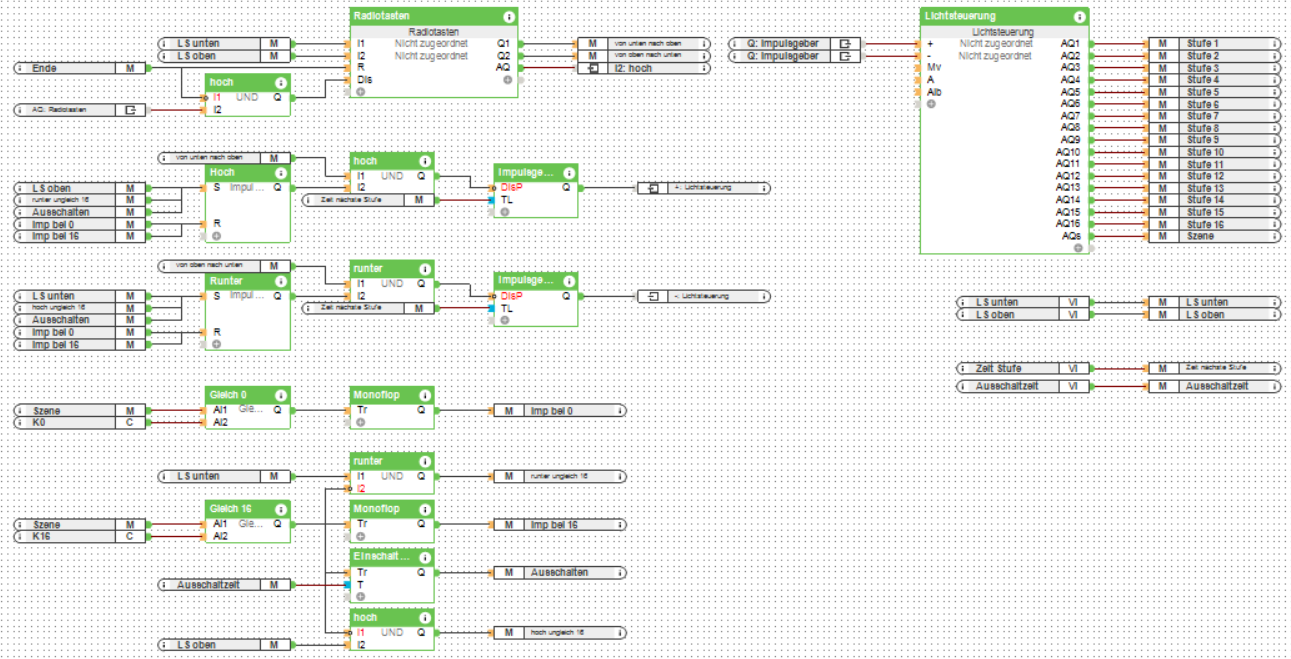Select the Stufe 16 memory flag
1291x659 pixels.
coord(1214,224)
